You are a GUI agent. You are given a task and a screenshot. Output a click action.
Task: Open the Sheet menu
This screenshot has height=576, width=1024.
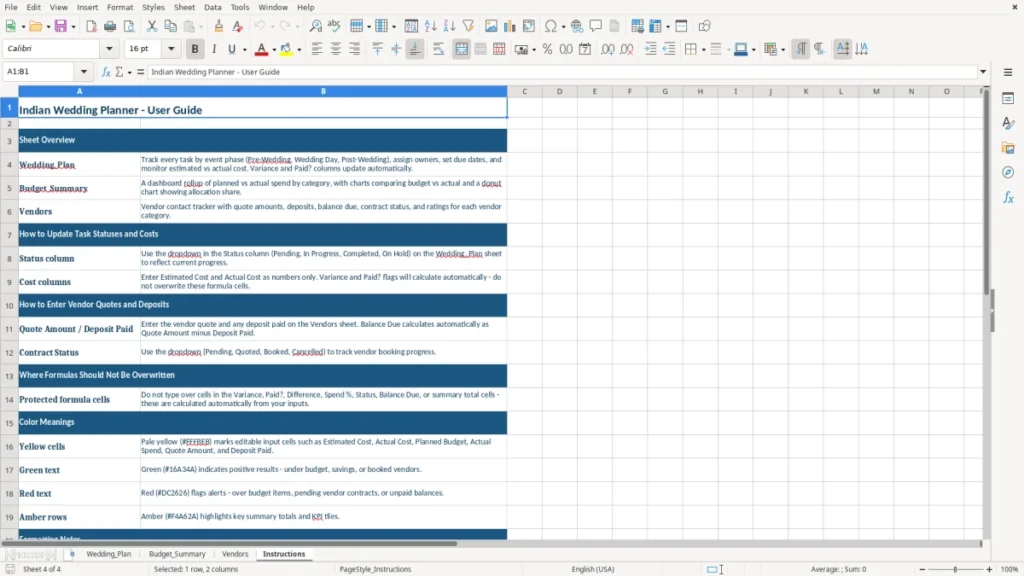pos(184,7)
